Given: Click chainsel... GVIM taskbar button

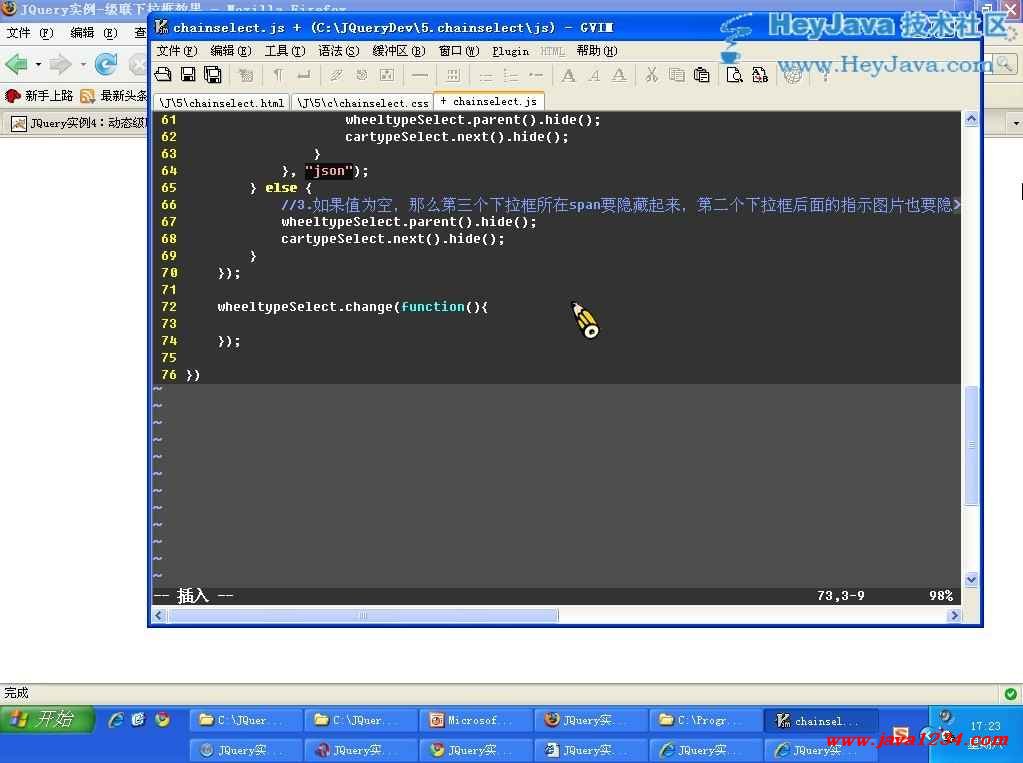Looking at the screenshot, I should click(x=821, y=721).
